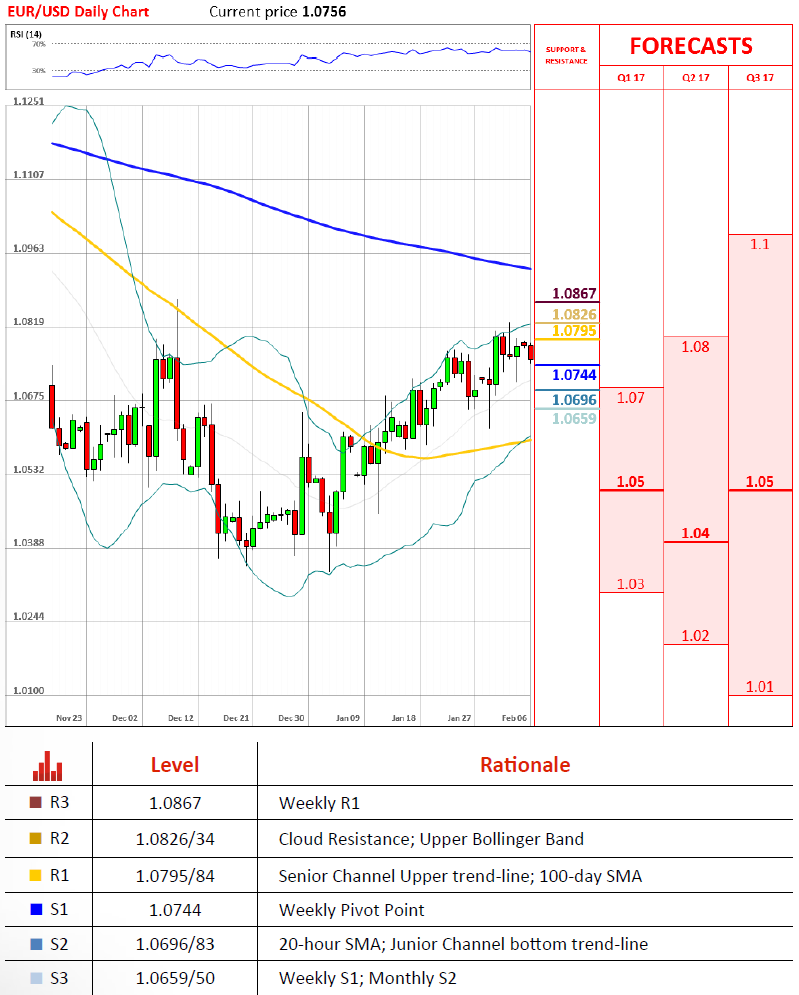
Task: Click the Jan 27 date label
Action: 459,718
